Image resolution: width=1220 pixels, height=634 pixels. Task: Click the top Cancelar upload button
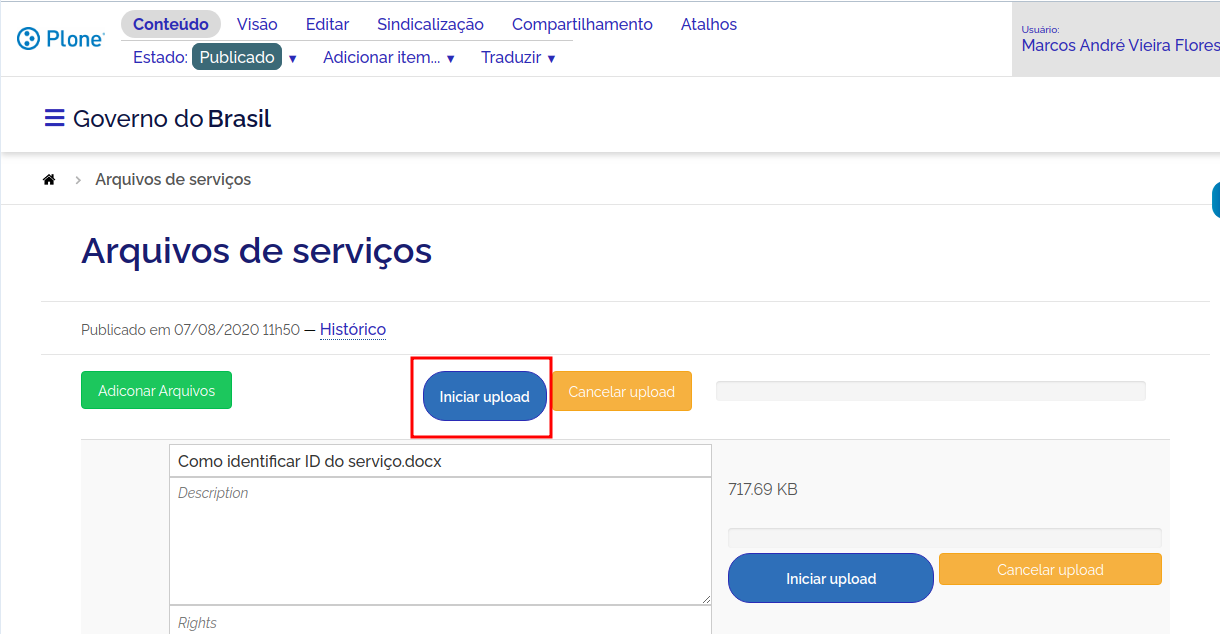[x=621, y=391]
